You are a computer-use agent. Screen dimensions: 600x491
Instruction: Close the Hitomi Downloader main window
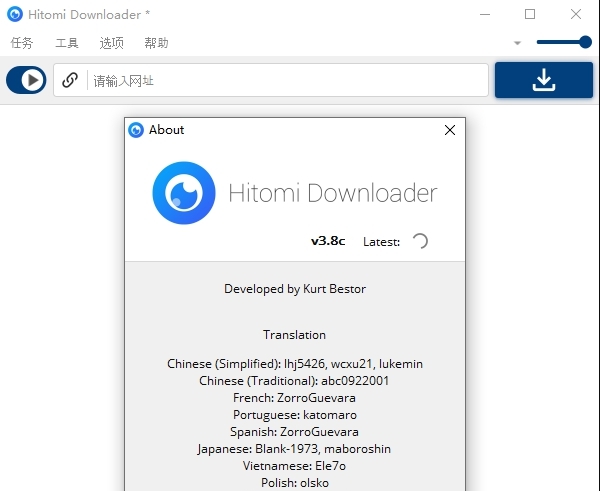[576, 15]
